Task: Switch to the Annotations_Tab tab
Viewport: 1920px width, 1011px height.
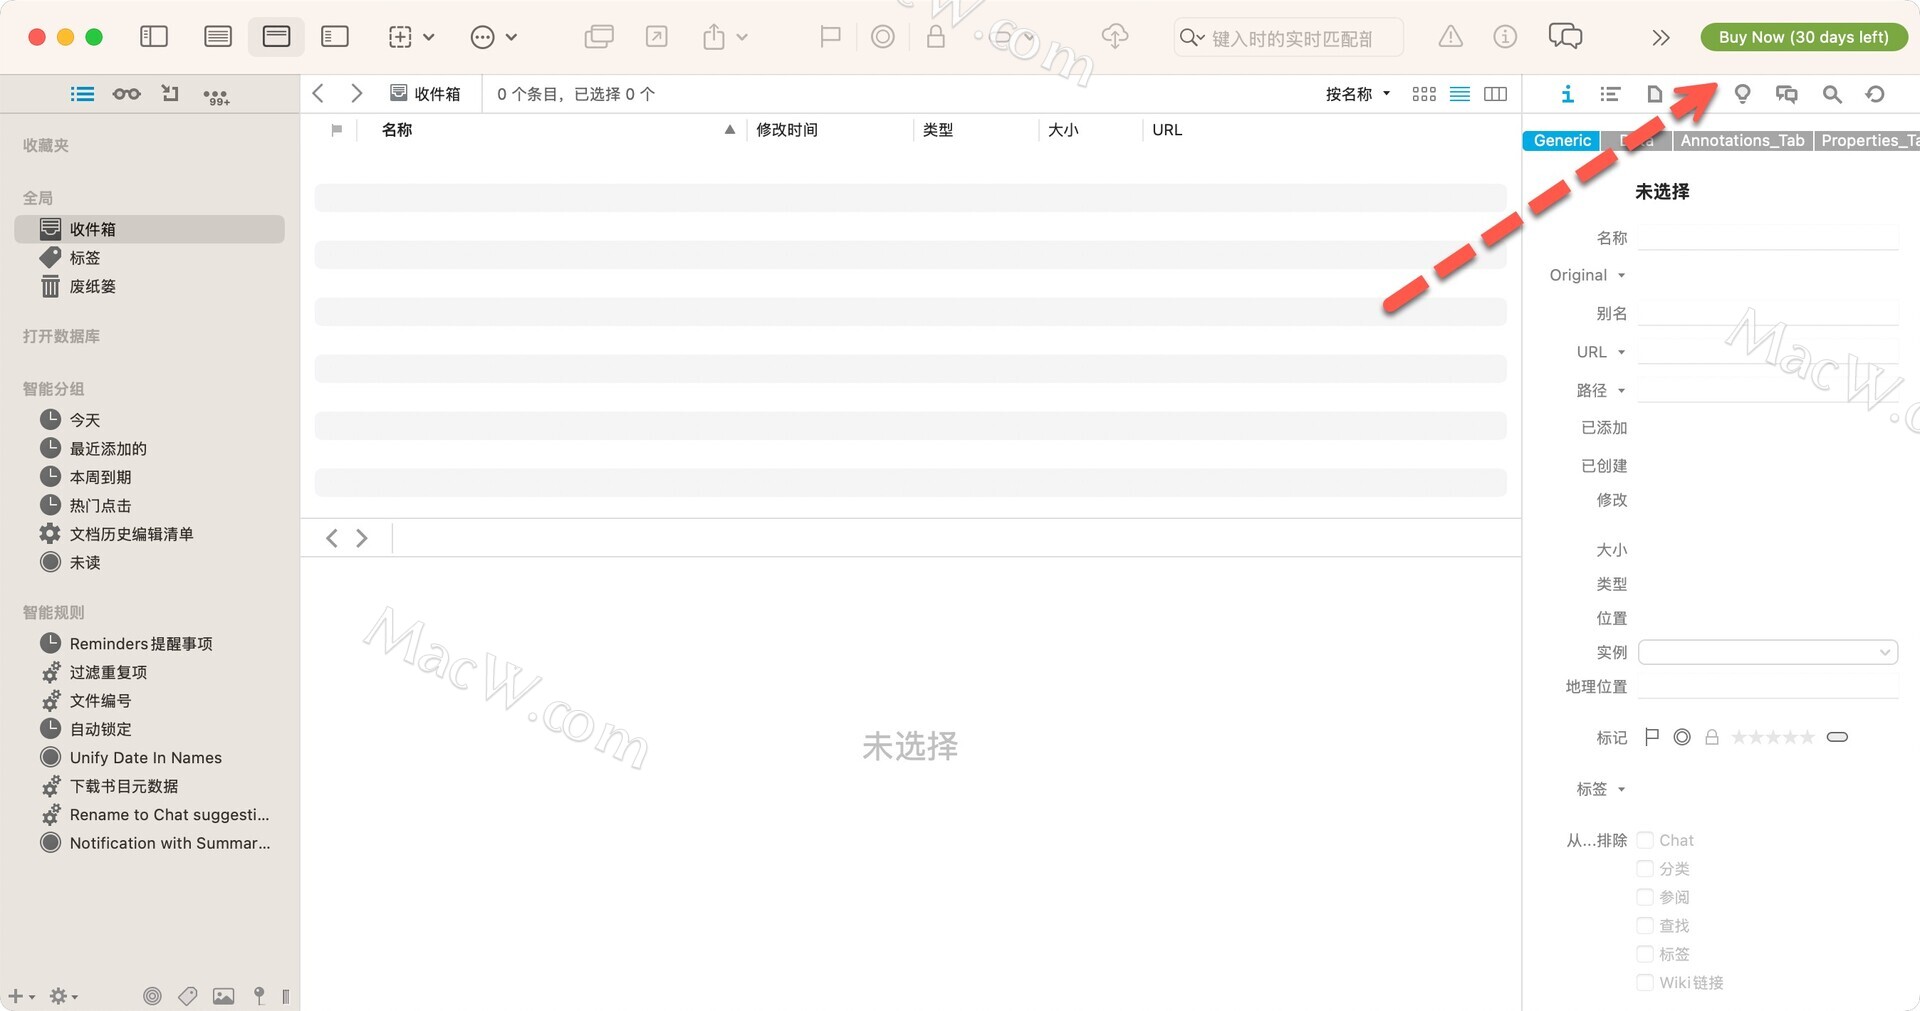Action: 1742,141
